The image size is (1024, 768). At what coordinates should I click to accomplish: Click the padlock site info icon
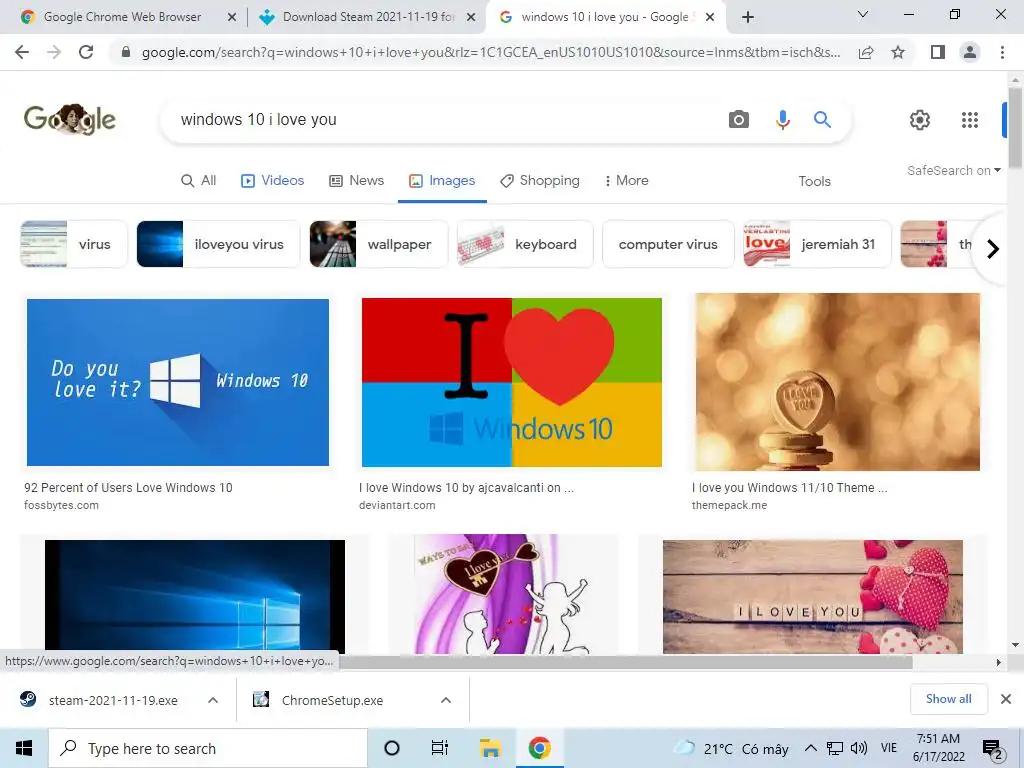tap(126, 52)
